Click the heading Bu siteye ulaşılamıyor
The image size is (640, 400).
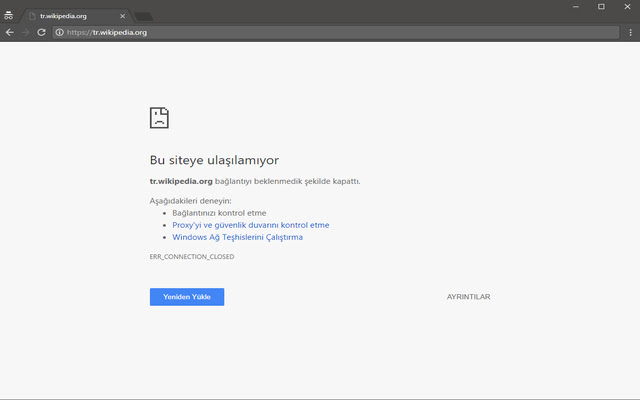tap(214, 160)
